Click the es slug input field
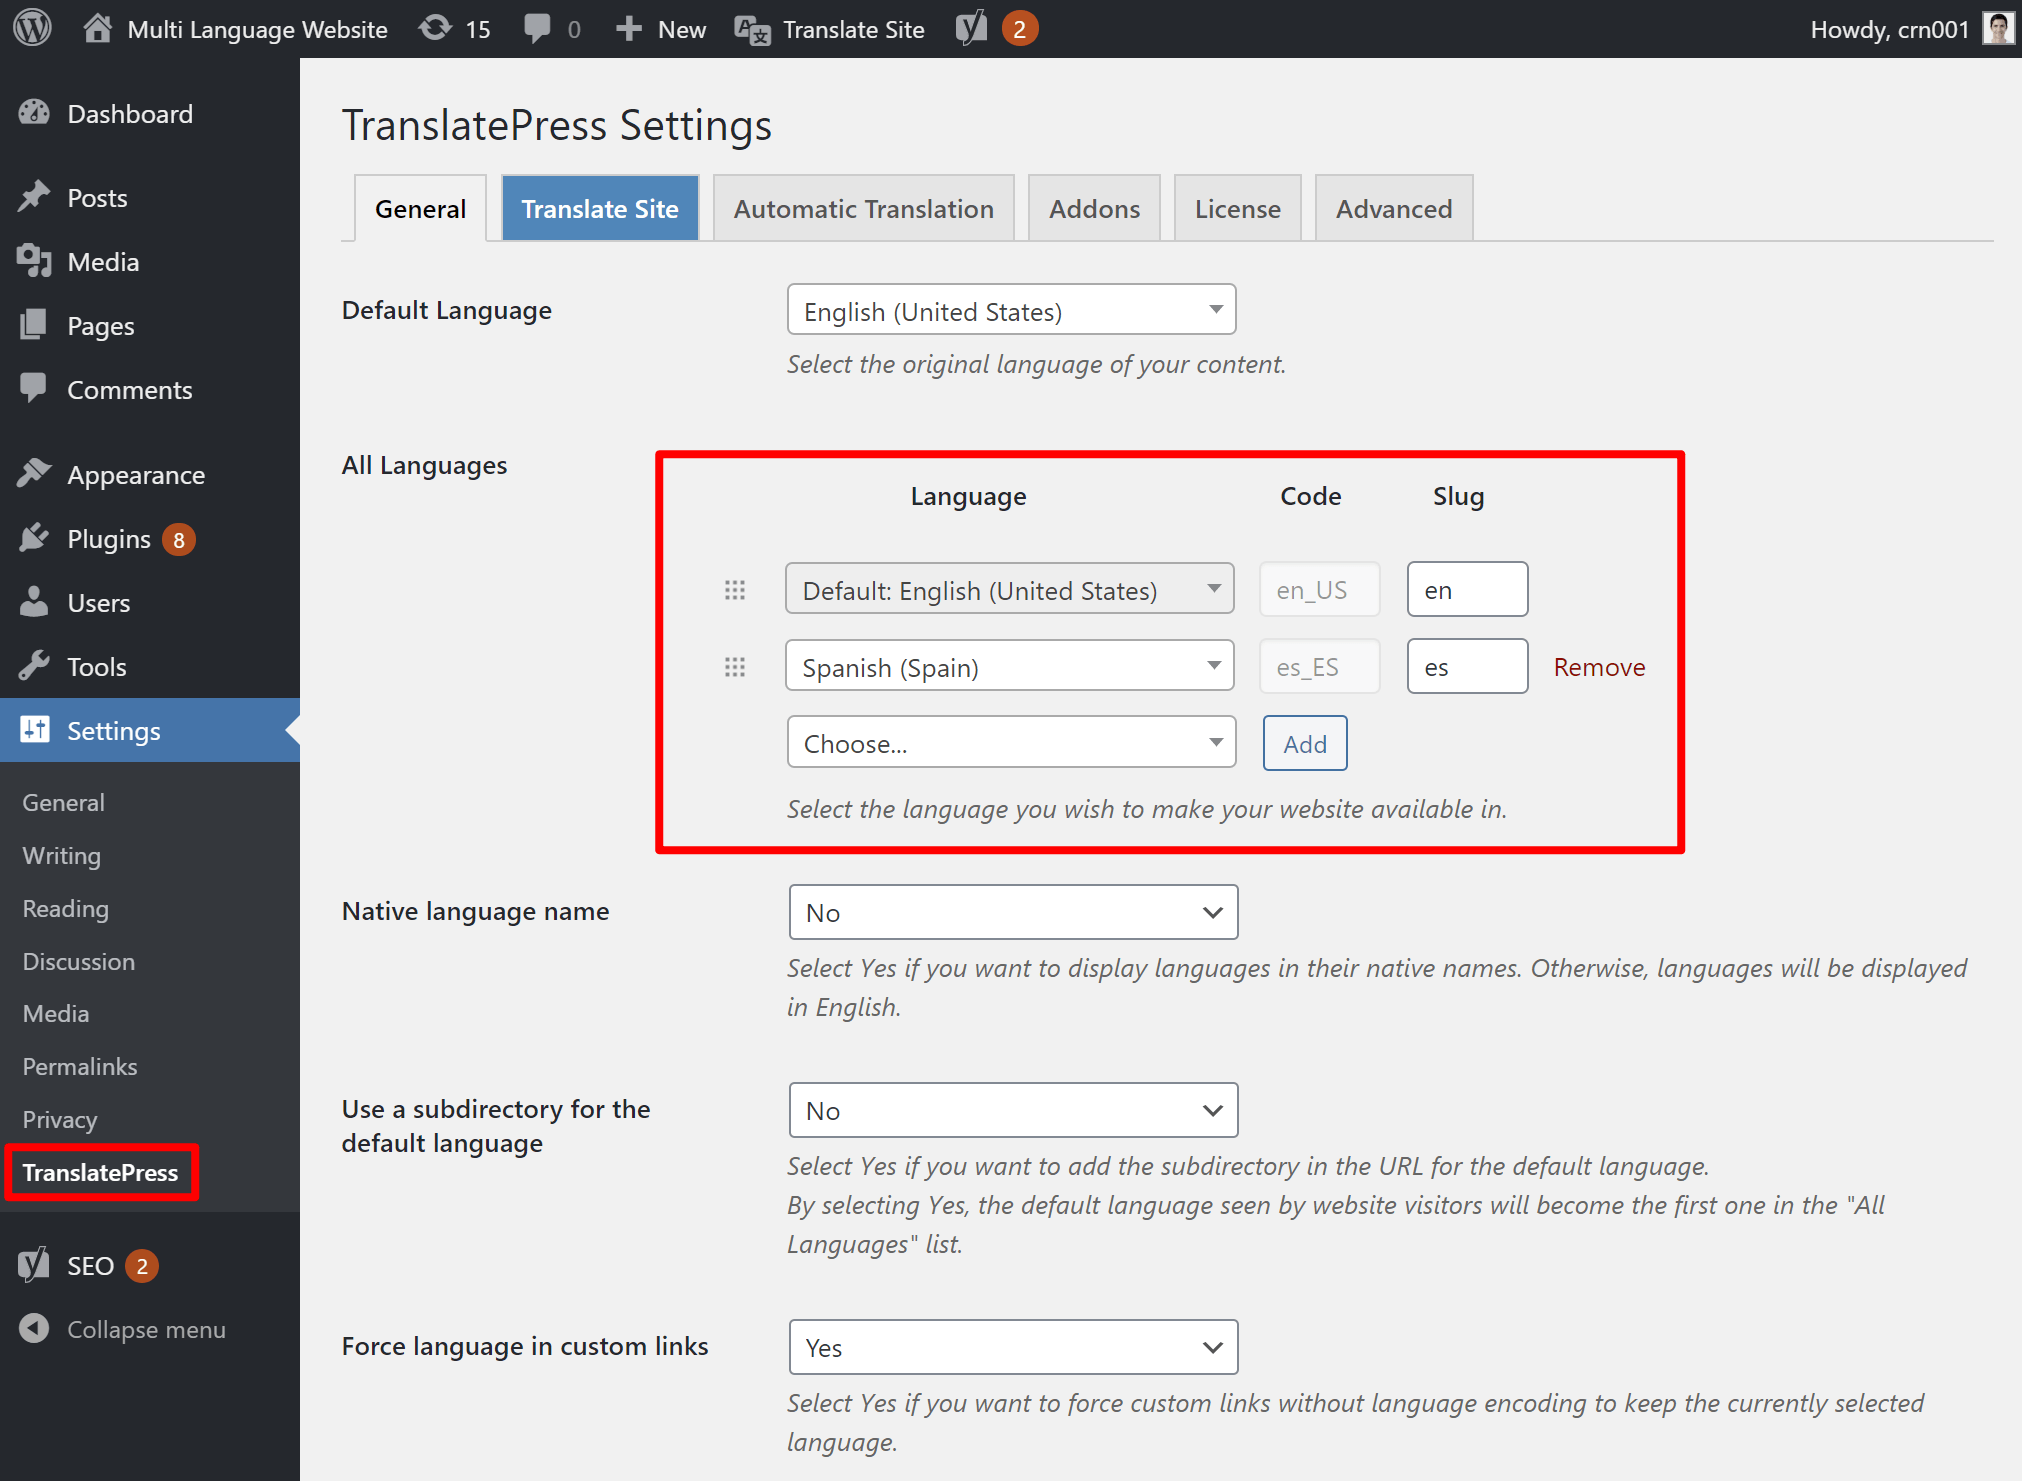 pyautogui.click(x=1466, y=667)
